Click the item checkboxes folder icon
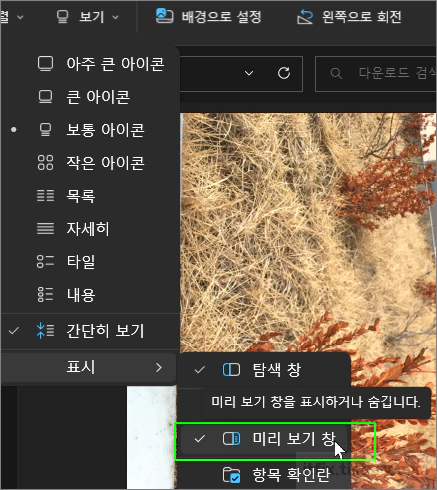This screenshot has height=490, width=437. click(x=231, y=475)
